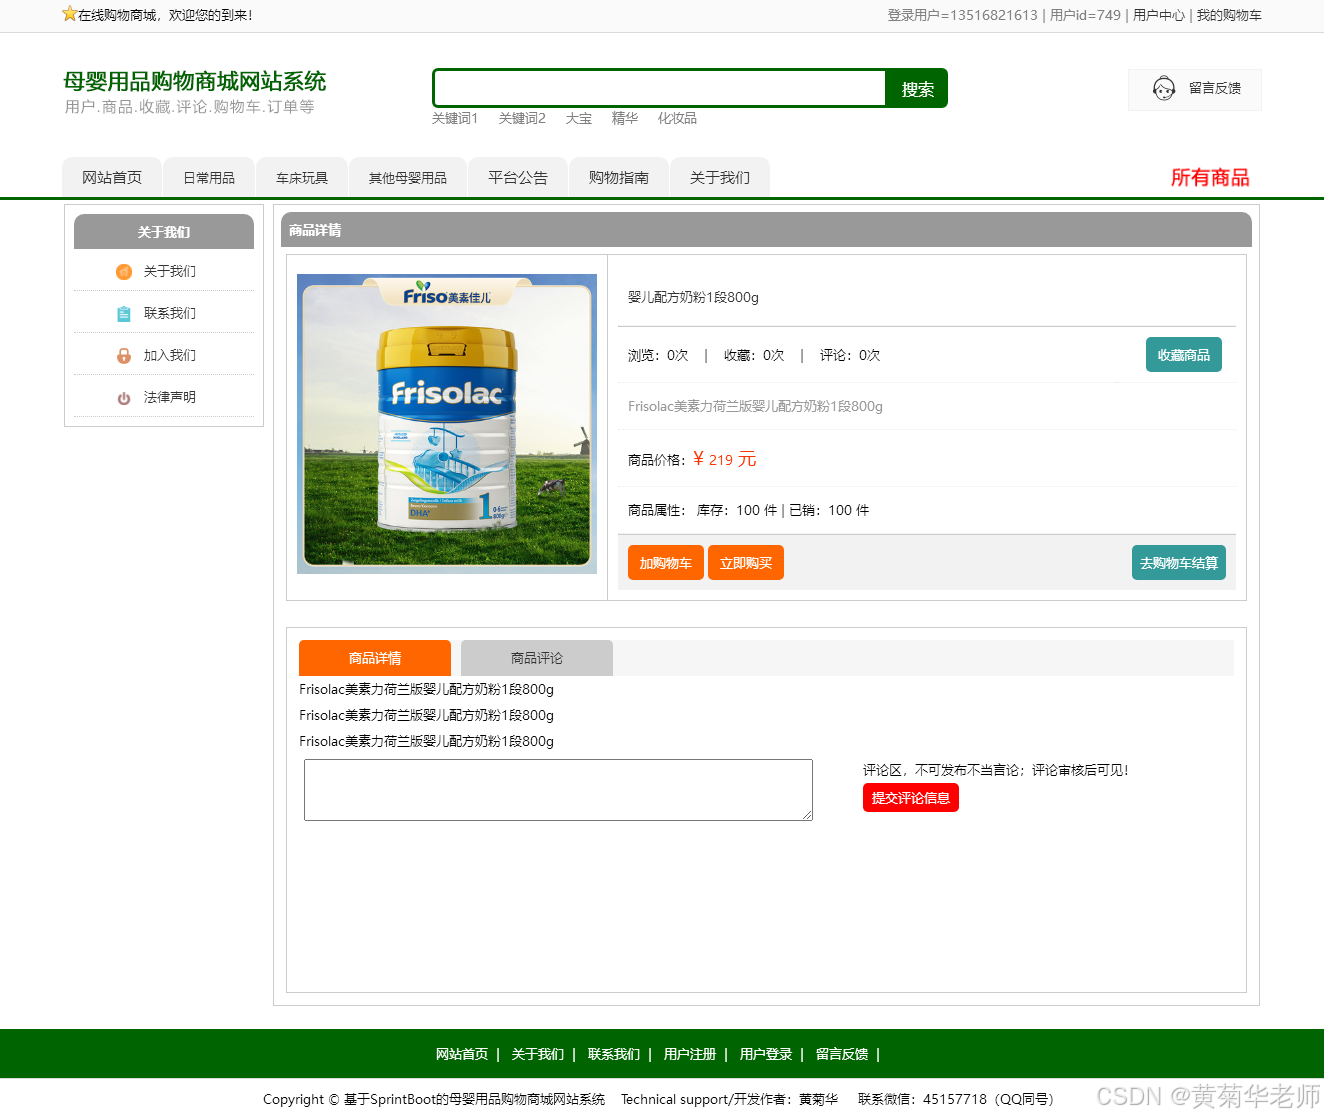Select search keyword 关键词1
The height and width of the screenshot is (1118, 1324).
(455, 118)
